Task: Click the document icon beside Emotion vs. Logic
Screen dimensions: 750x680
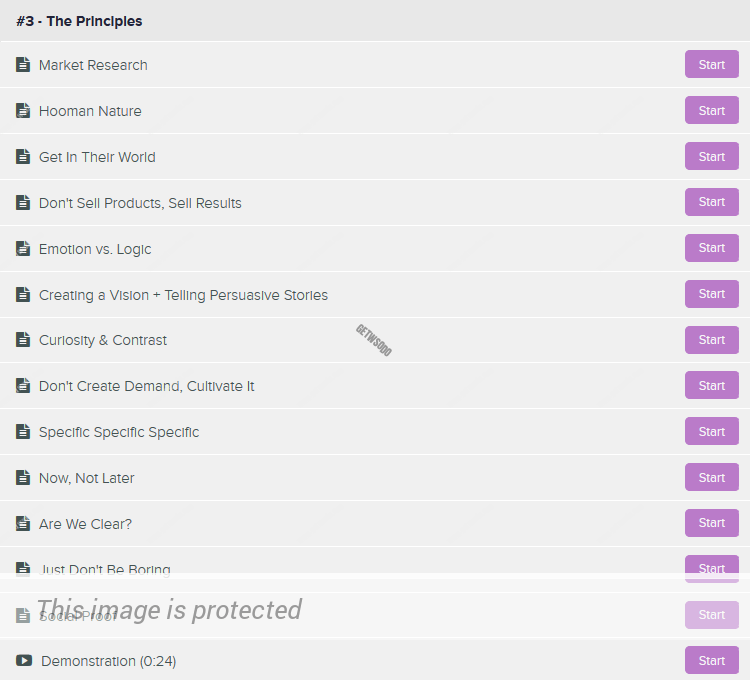Action: point(23,249)
